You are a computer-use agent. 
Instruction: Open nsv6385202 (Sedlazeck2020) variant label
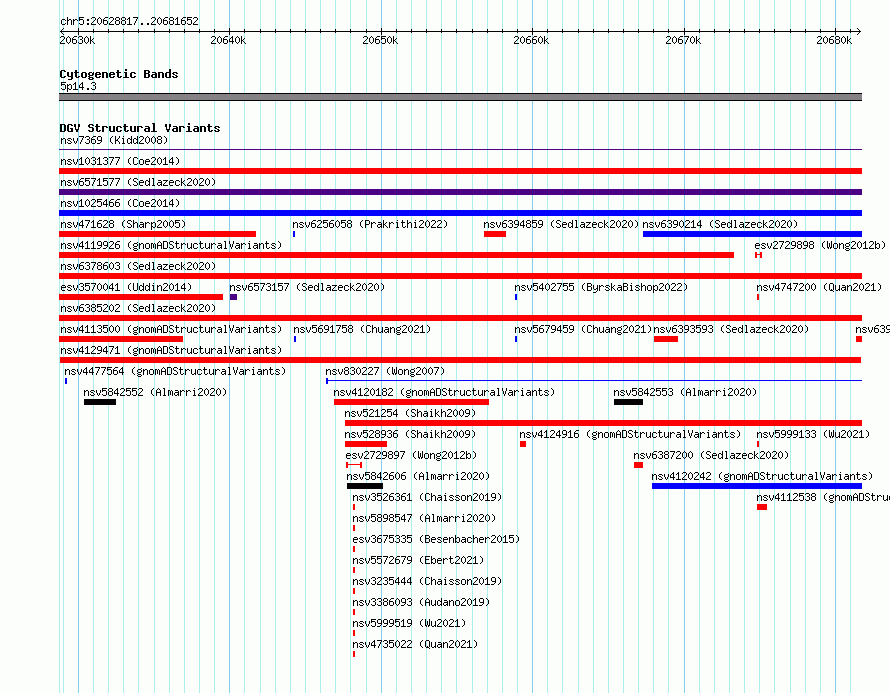coord(138,308)
